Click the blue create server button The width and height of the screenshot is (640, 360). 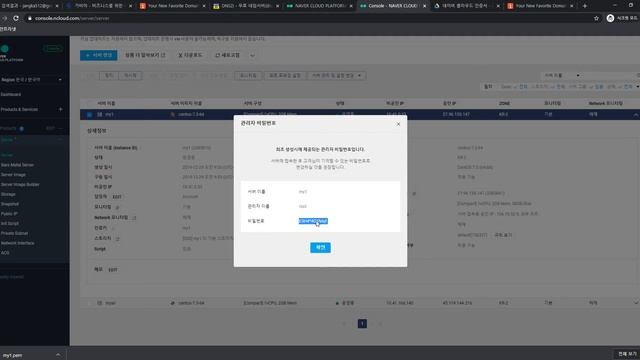99,55
